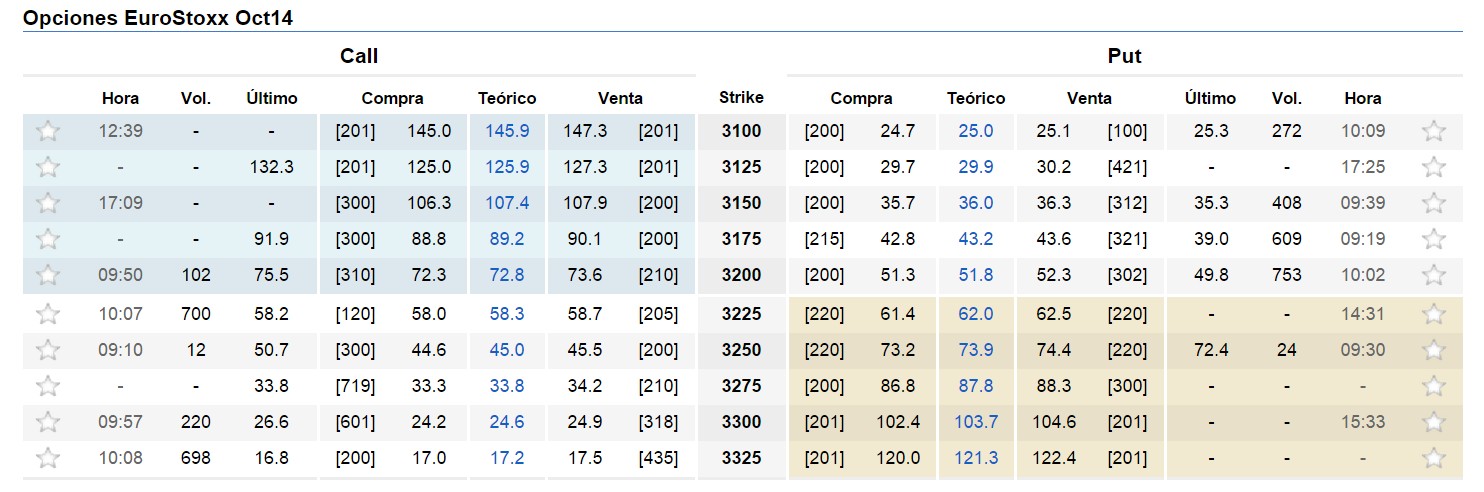Select strike 3200 cell

741,275
